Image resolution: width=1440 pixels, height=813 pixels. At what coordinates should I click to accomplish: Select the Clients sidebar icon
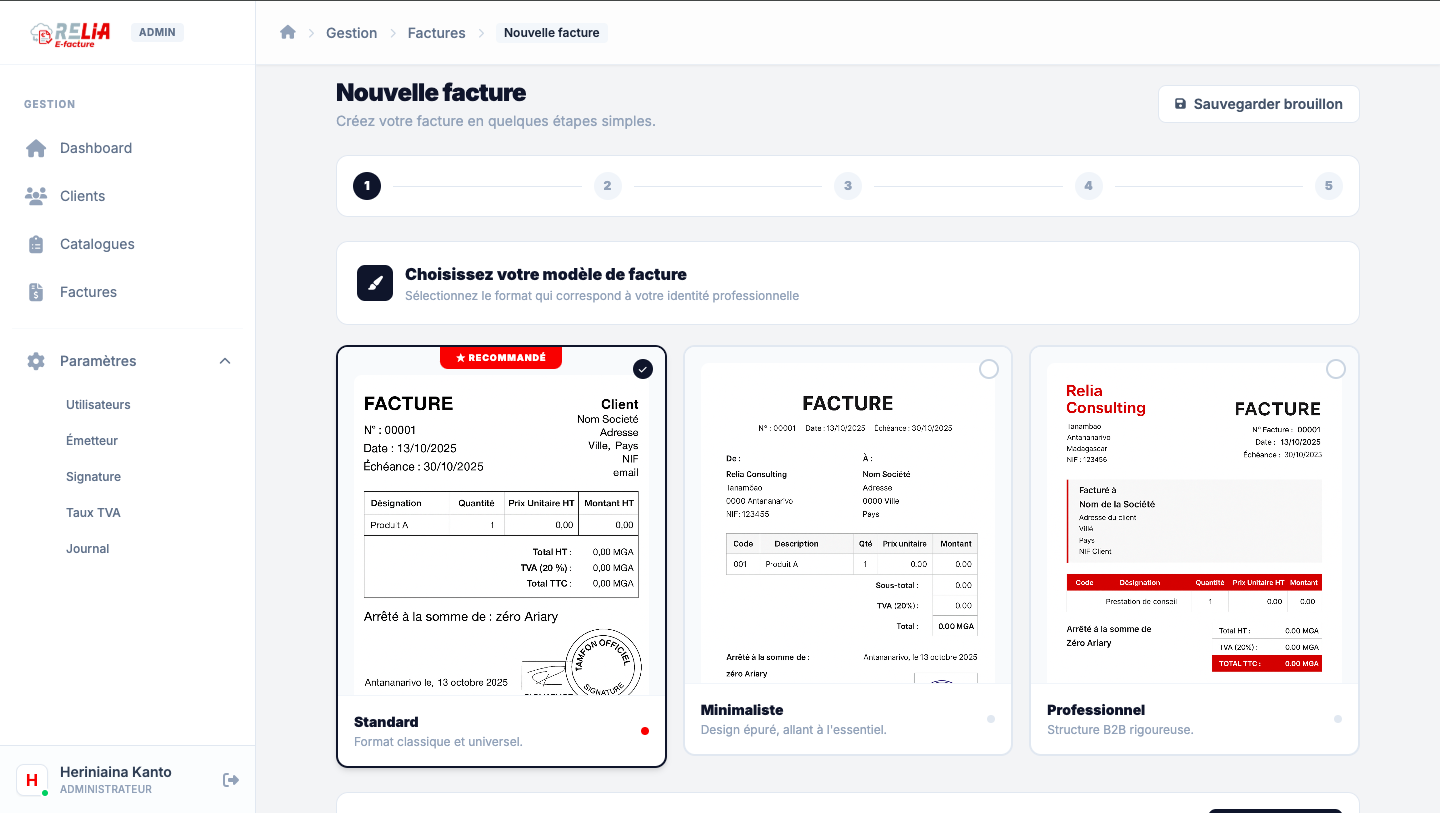pyautogui.click(x=36, y=195)
